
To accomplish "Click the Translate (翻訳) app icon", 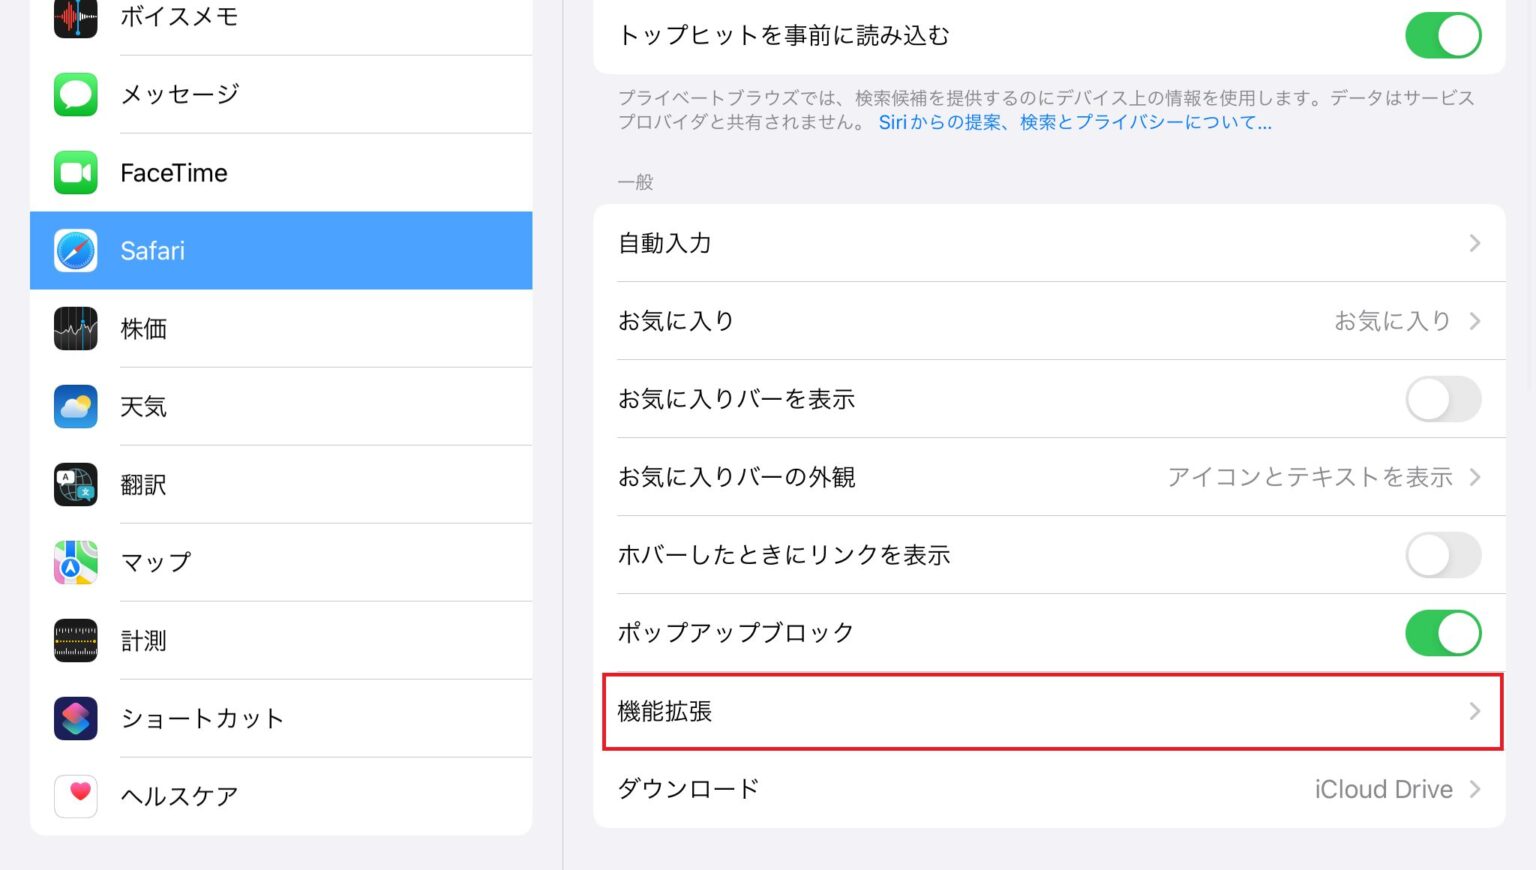I will pos(75,484).
